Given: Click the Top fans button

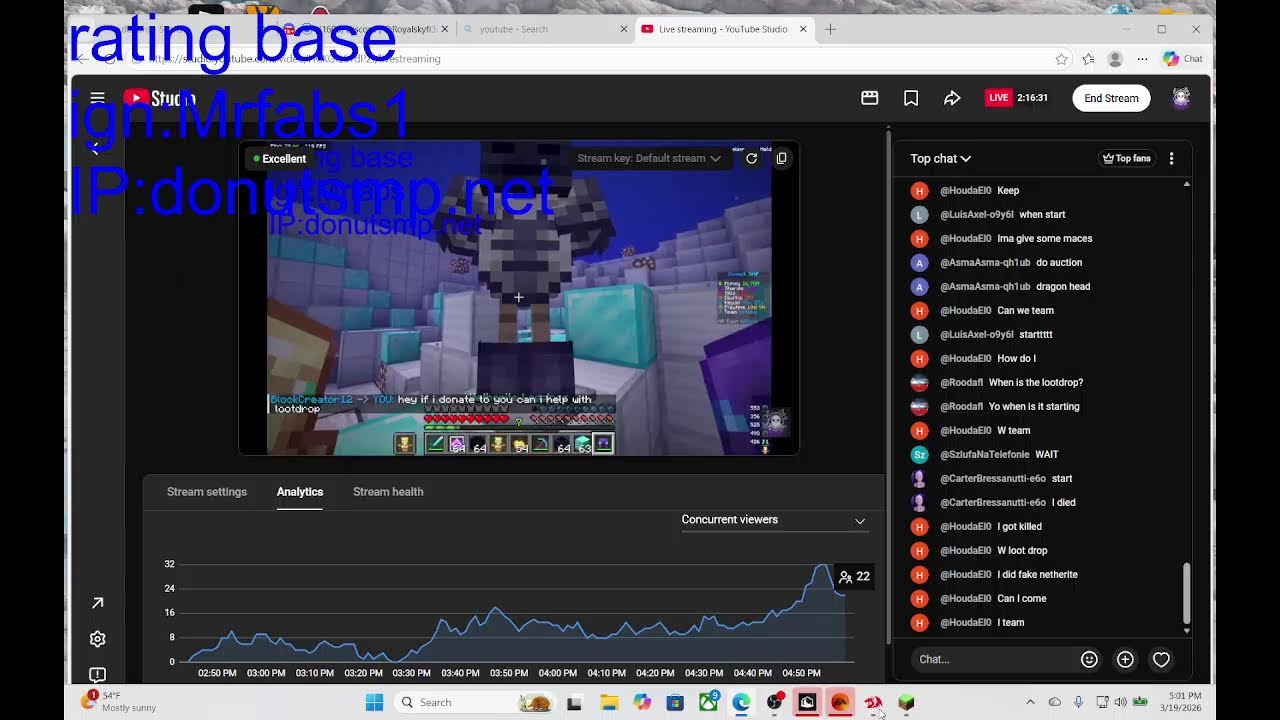Looking at the screenshot, I should click(x=1126, y=158).
